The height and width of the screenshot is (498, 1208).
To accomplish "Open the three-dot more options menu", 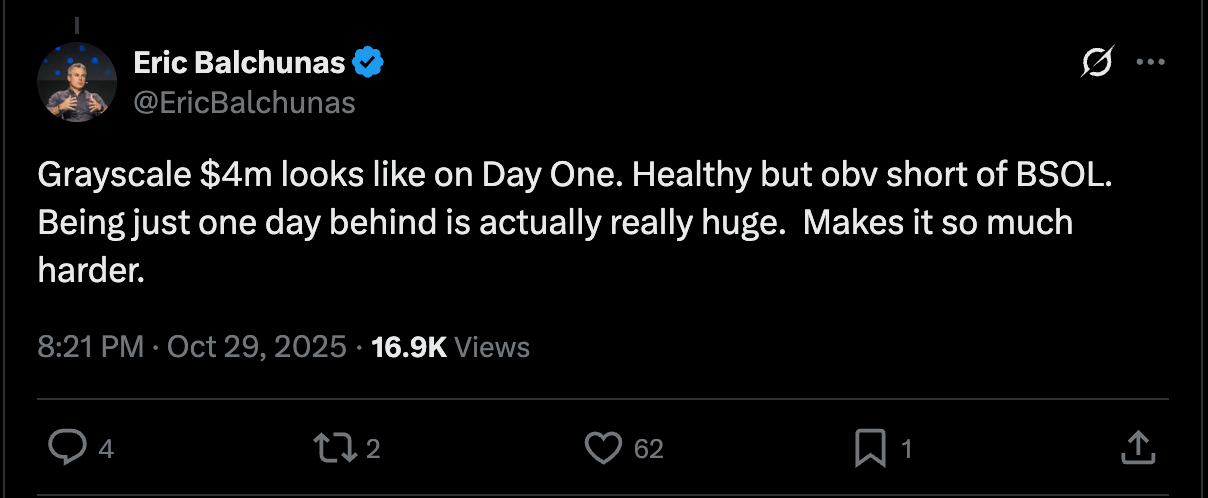I will pos(1151,64).
